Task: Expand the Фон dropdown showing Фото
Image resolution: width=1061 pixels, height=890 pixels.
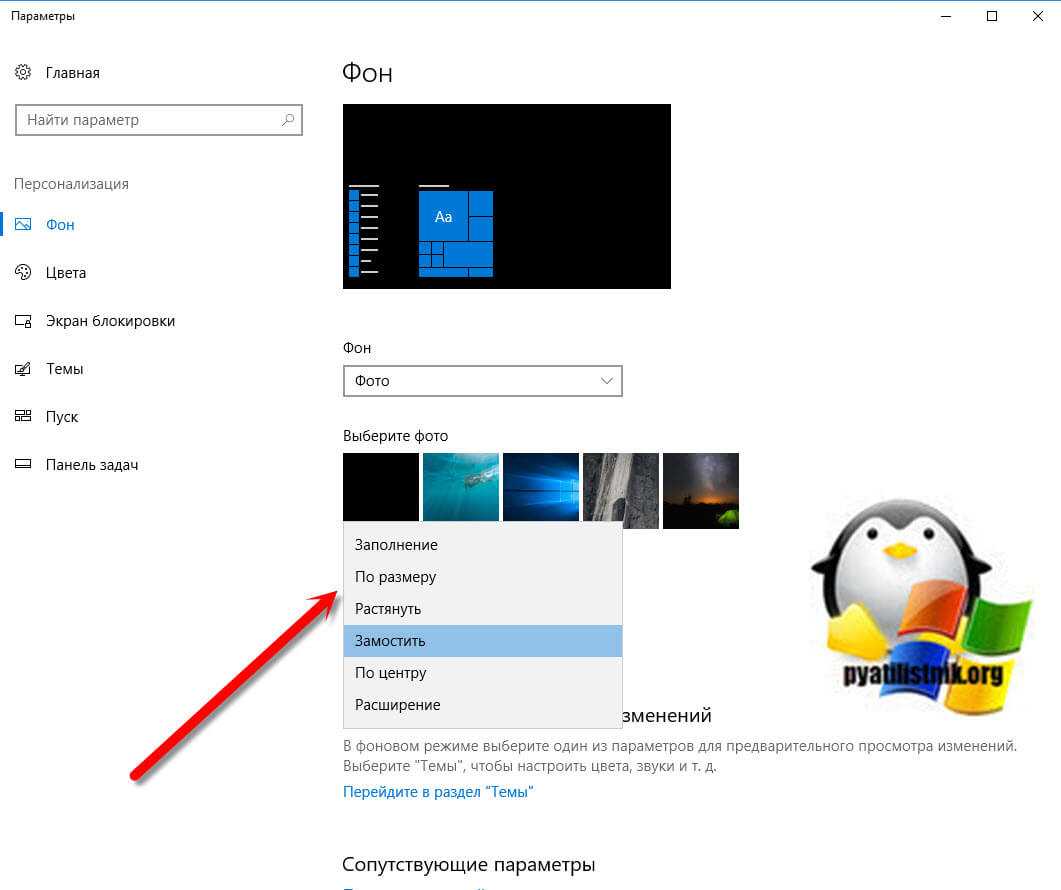Action: pyautogui.click(x=482, y=381)
